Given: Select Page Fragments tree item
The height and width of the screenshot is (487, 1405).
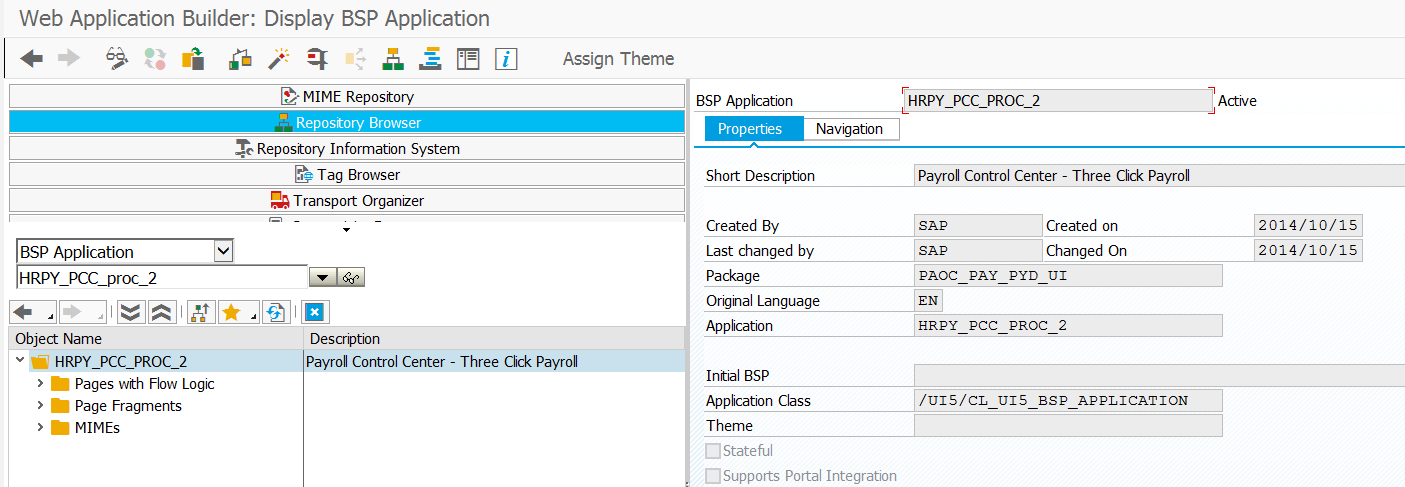Looking at the screenshot, I should click(128, 406).
